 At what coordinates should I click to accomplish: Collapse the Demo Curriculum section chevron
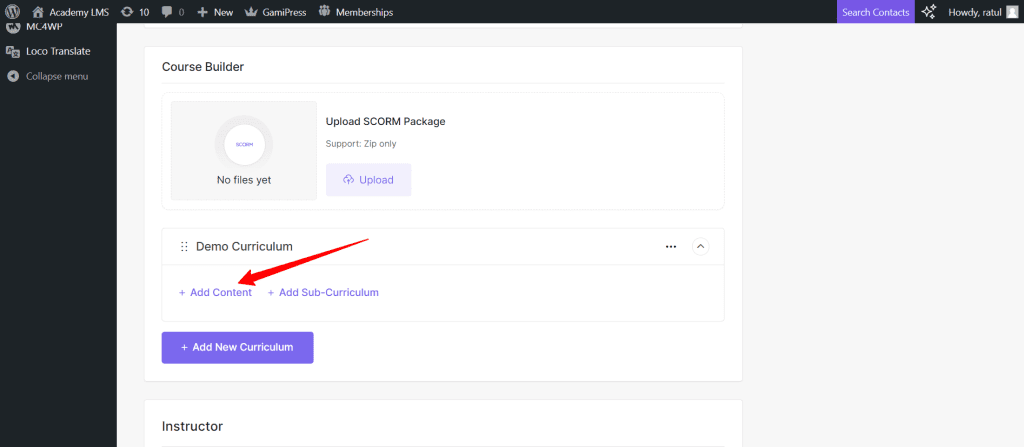[x=700, y=246]
